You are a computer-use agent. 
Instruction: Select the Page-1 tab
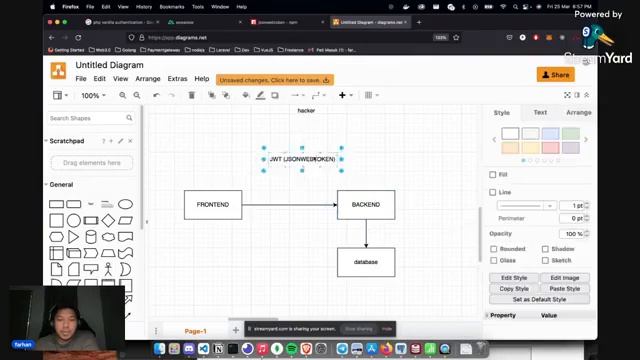[196, 331]
